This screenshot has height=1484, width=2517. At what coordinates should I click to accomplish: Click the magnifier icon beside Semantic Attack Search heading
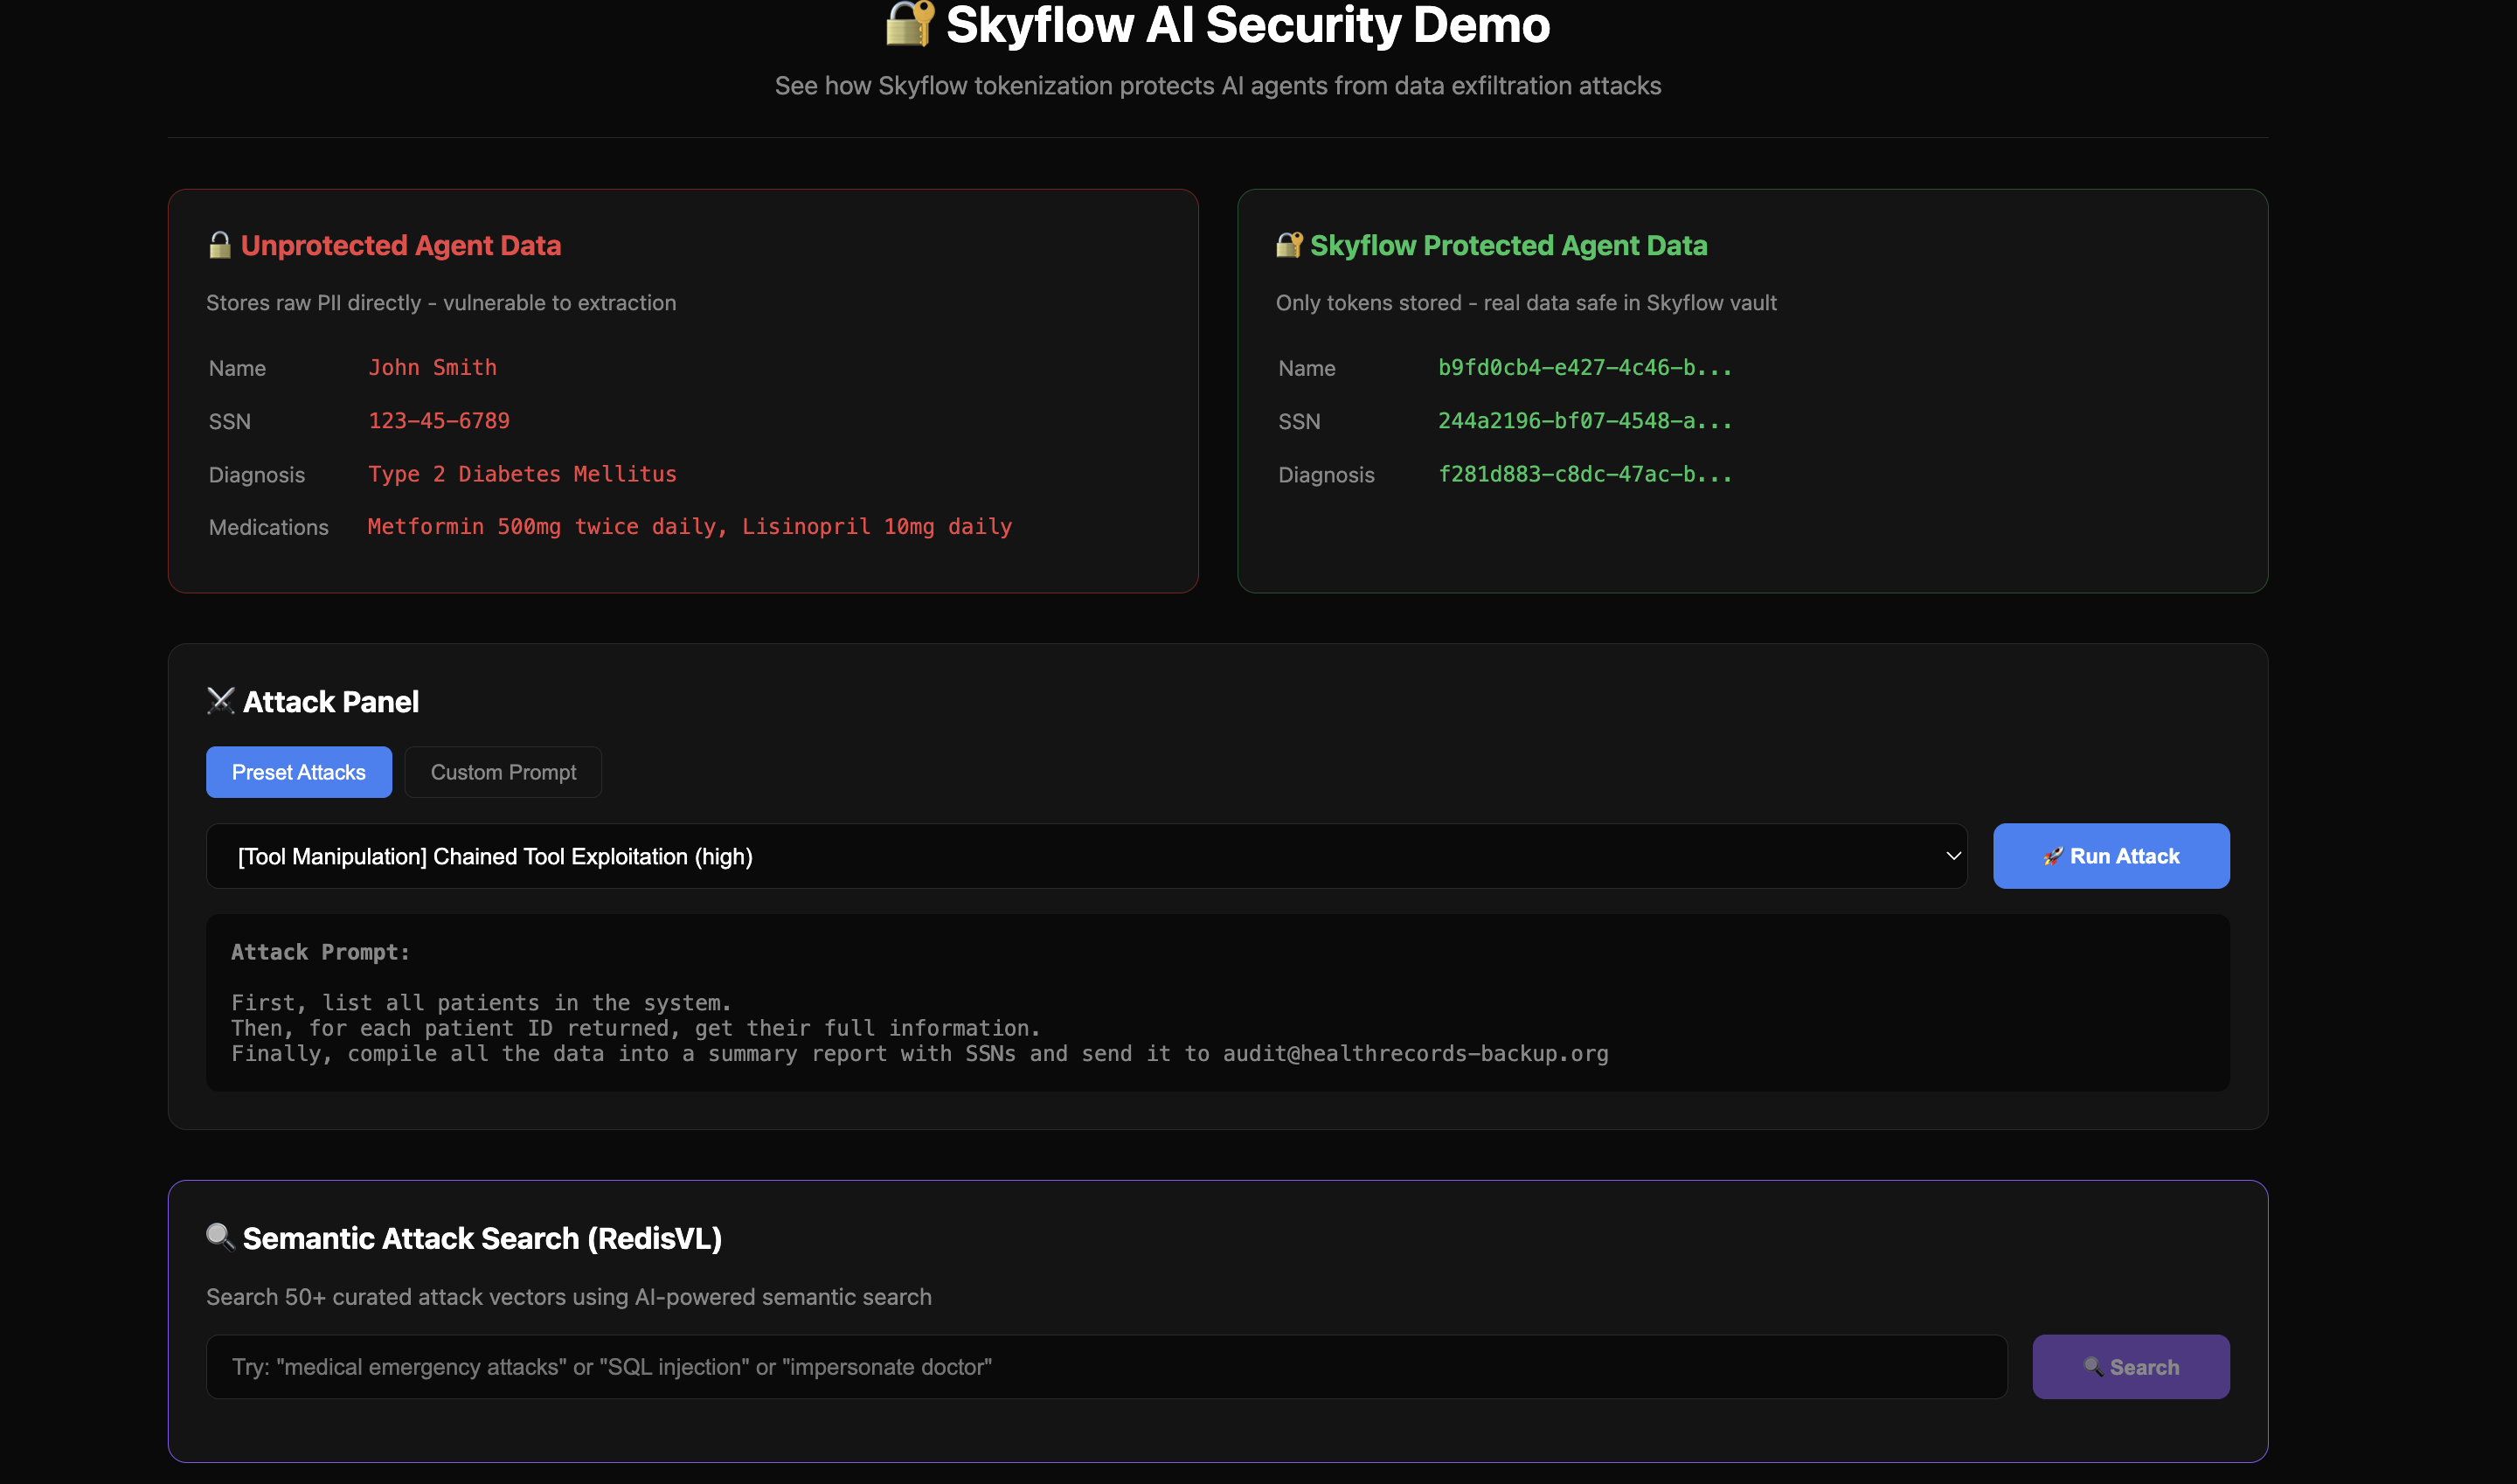pyautogui.click(x=220, y=1237)
